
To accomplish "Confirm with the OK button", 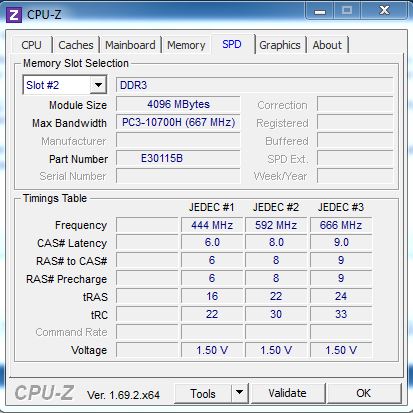I will (364, 393).
